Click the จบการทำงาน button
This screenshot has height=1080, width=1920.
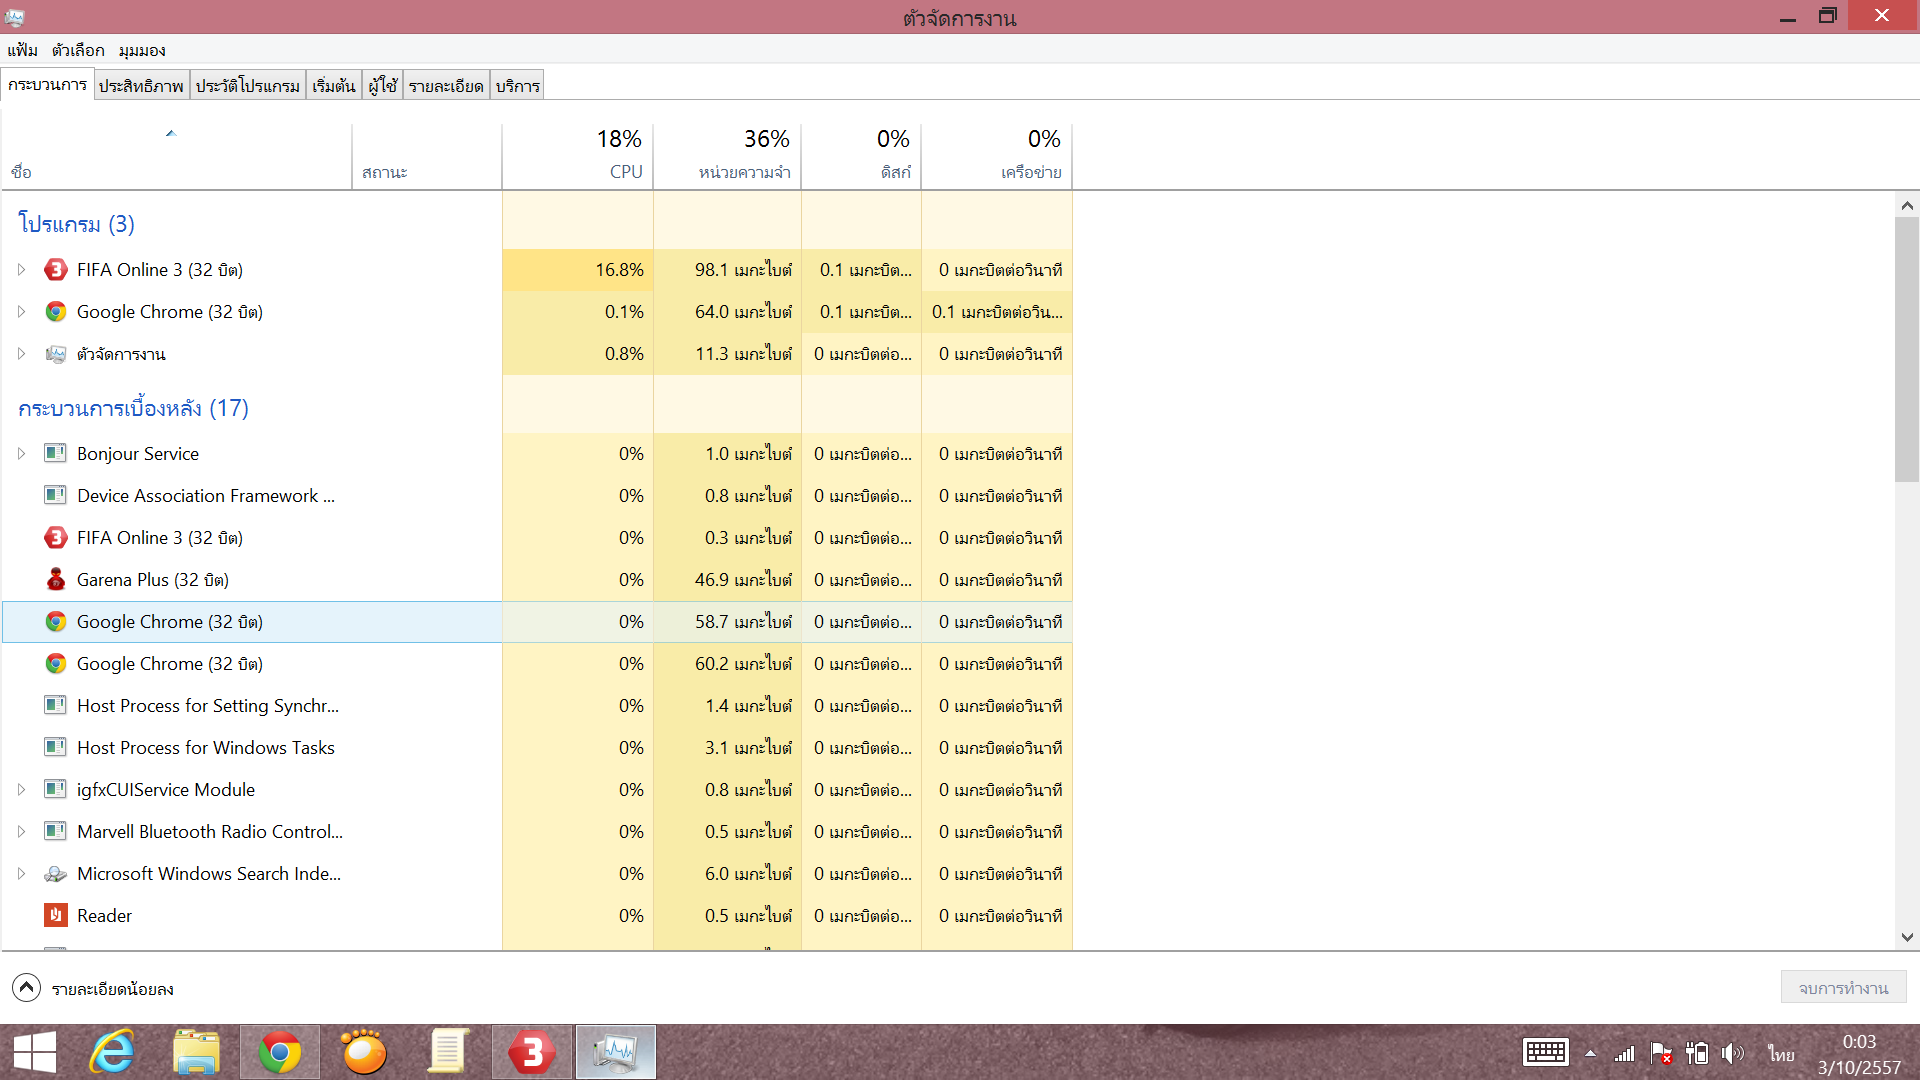1843,988
